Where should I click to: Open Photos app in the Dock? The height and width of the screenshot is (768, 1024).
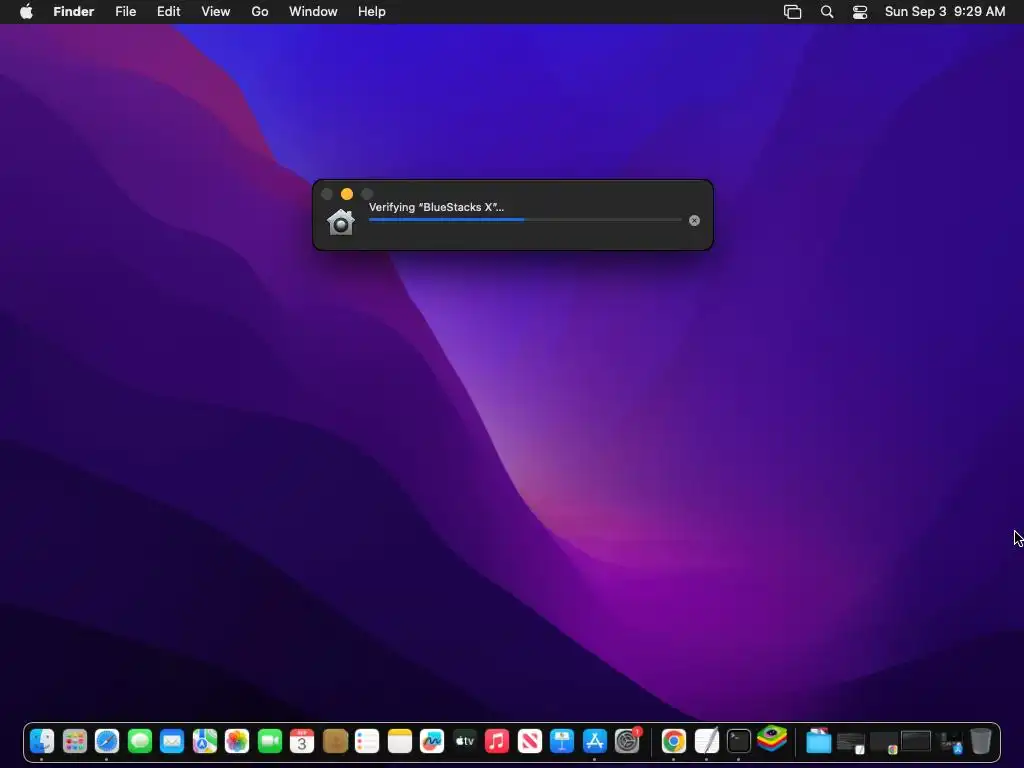(237, 741)
